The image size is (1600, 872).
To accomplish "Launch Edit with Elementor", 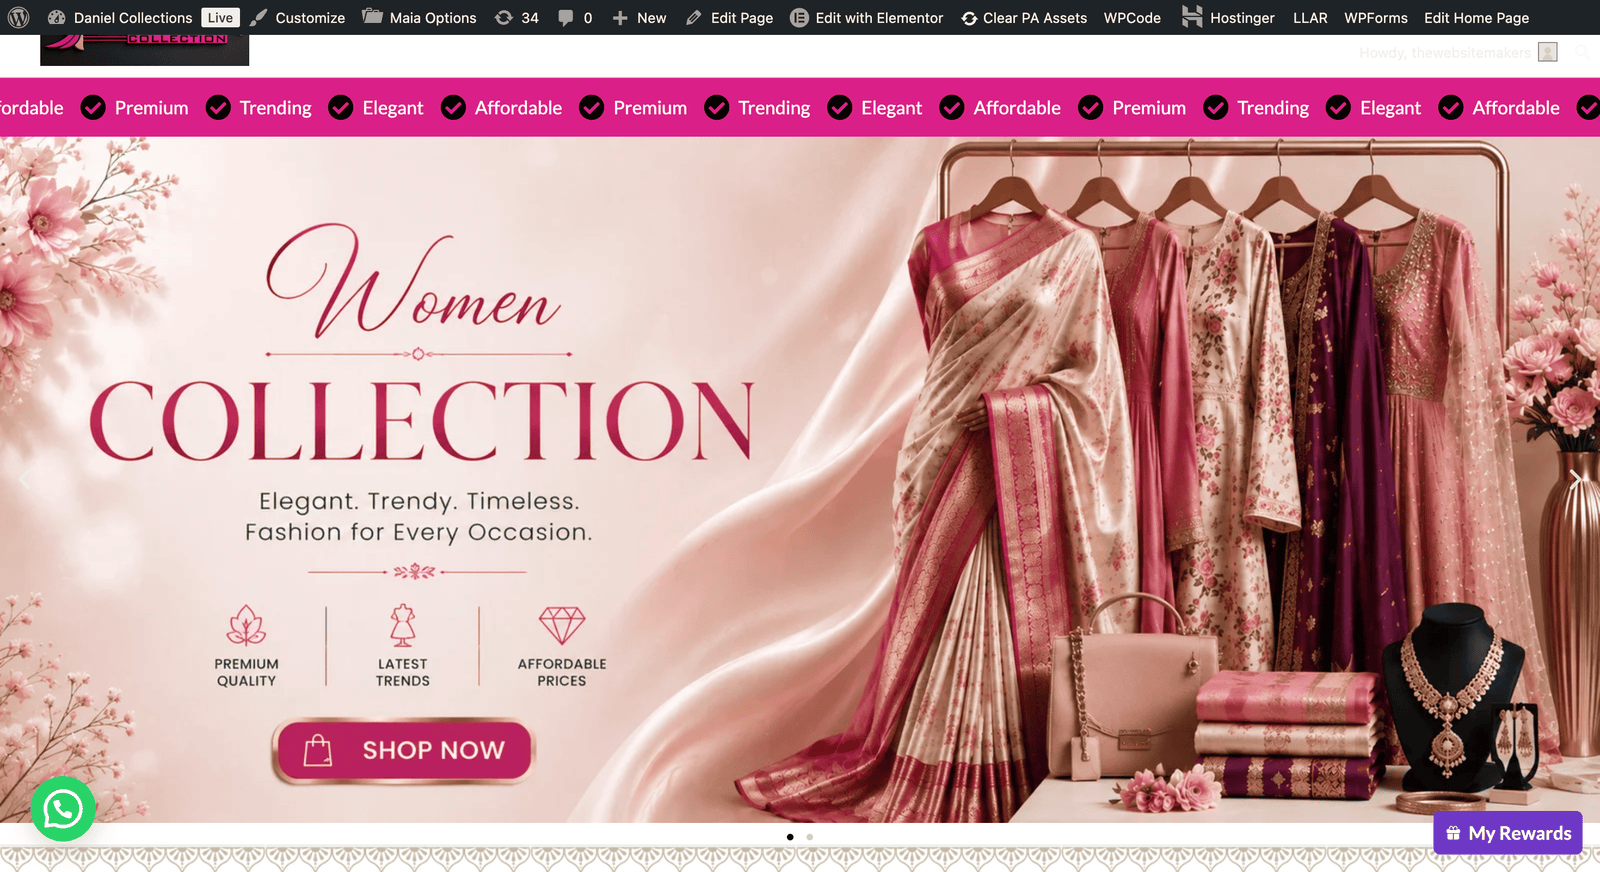I will tap(866, 18).
